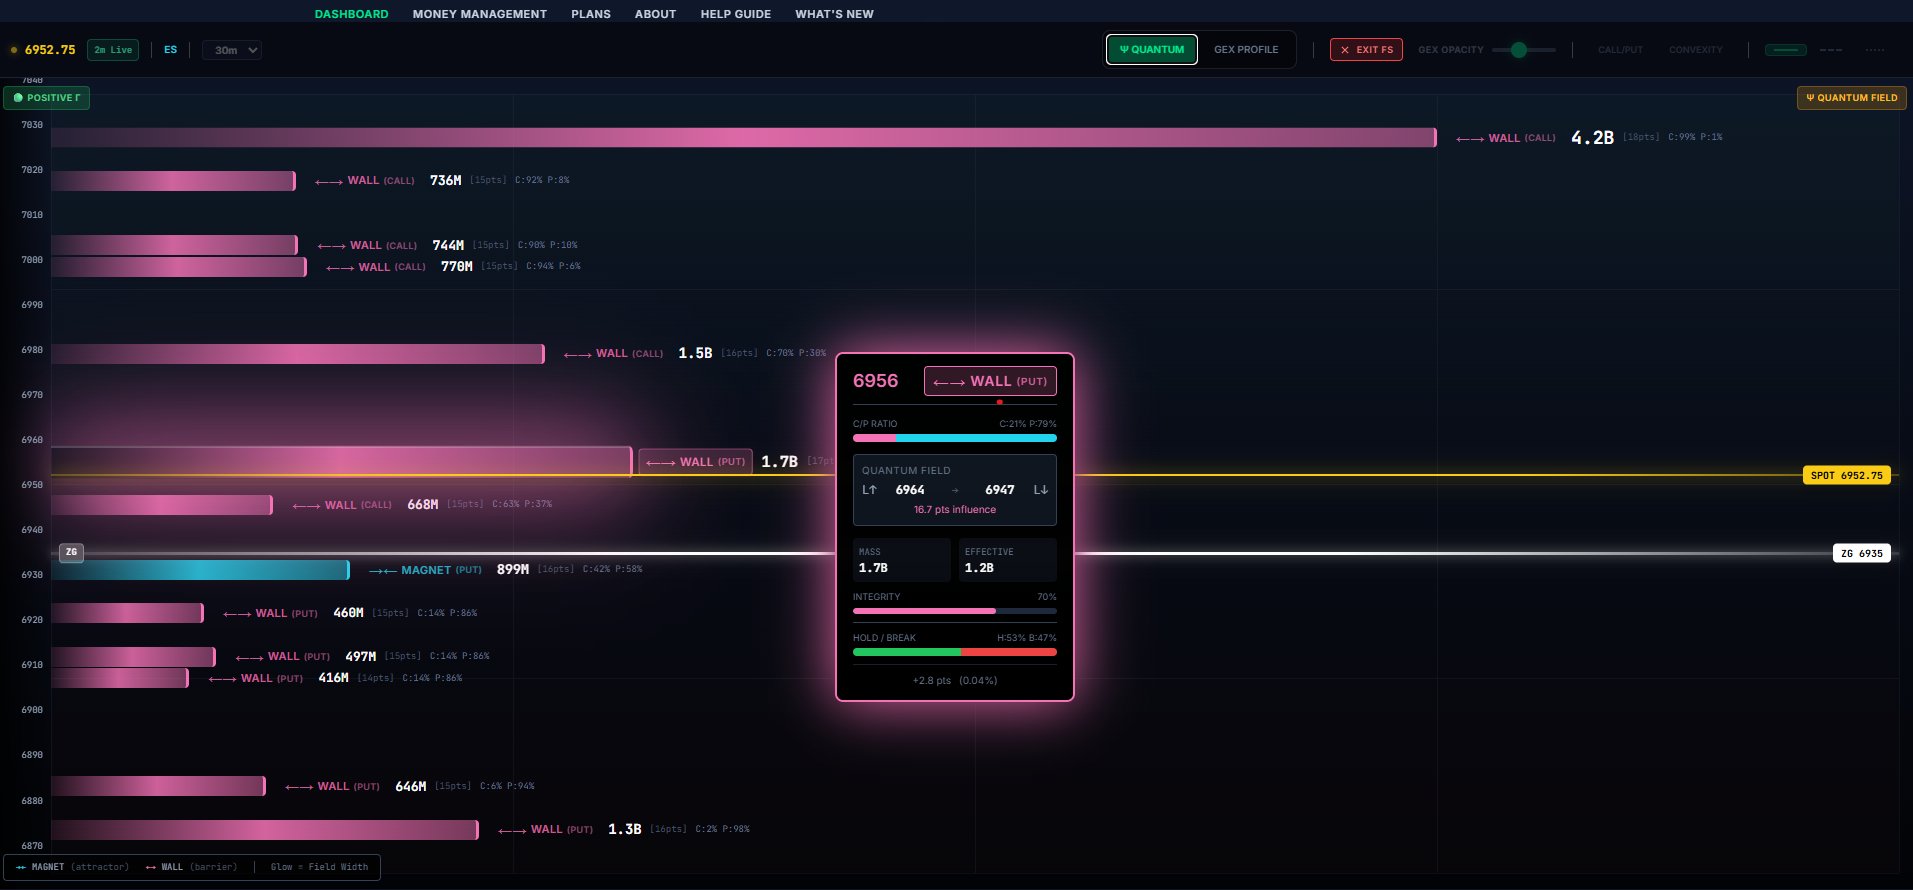Click the Exit FS button
Viewport: 1913px width, 890px height.
[x=1366, y=50]
